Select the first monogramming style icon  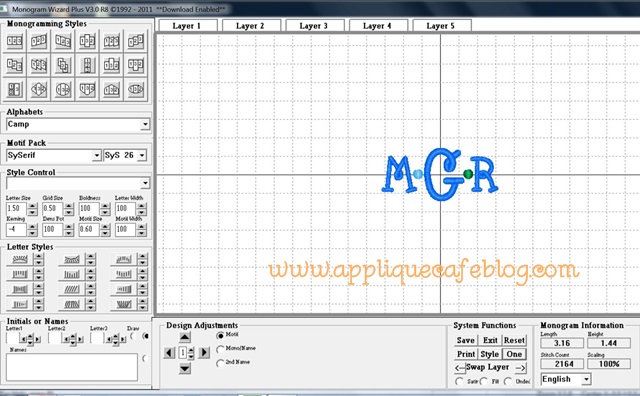[x=14, y=41]
